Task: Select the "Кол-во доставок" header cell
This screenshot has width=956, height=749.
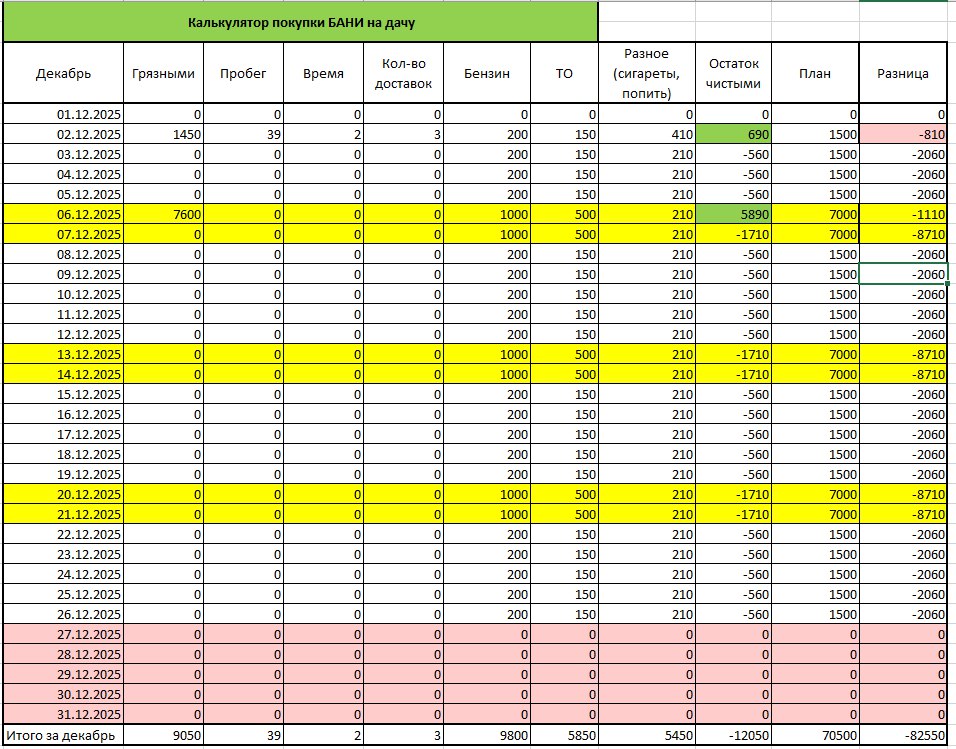Action: point(403,73)
